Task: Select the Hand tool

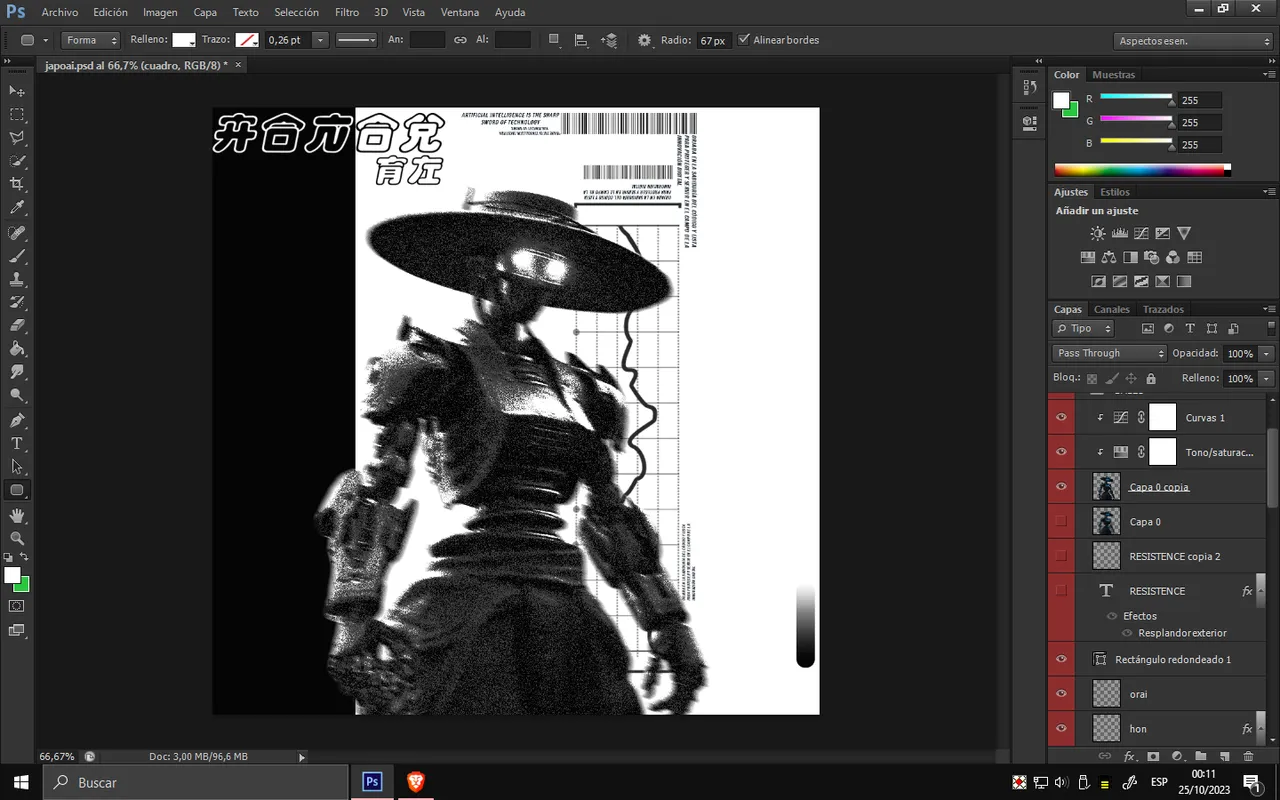Action: point(17,515)
